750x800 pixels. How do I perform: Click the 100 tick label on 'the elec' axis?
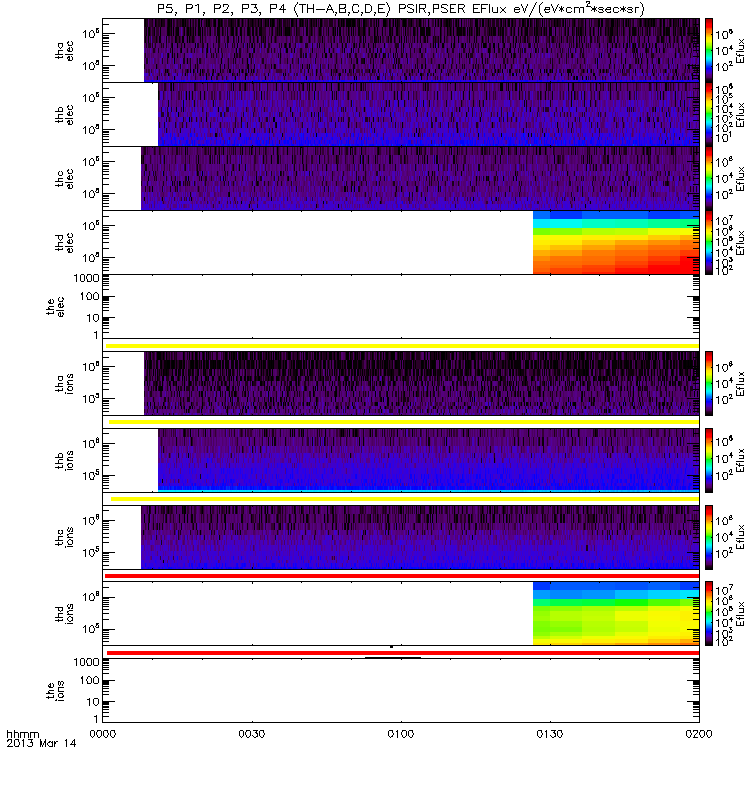pyautogui.click(x=89, y=296)
